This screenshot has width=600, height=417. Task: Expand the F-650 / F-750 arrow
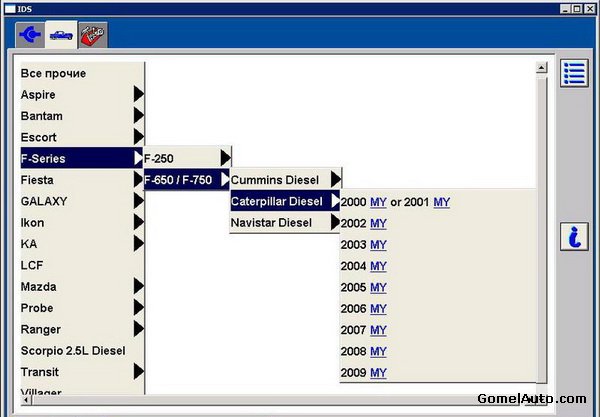[225, 179]
